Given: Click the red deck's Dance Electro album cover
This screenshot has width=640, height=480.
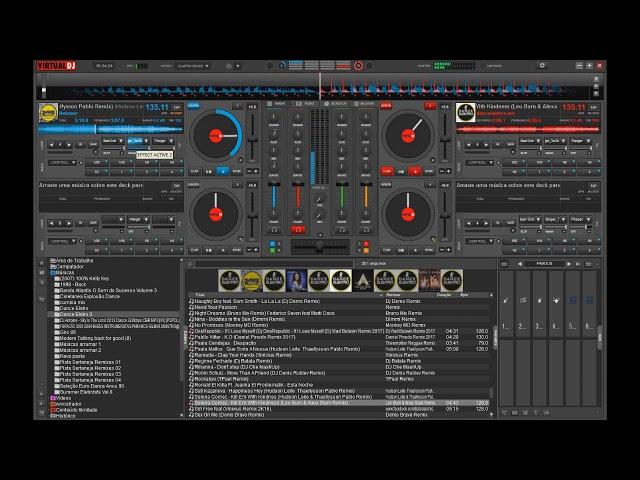Looking at the screenshot, I should pyautogui.click(x=466, y=113).
